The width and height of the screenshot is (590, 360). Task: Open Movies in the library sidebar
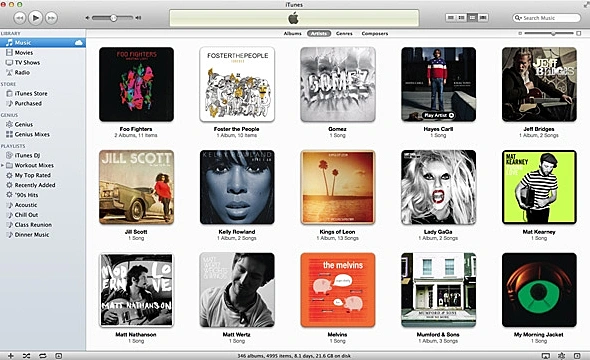(x=23, y=53)
